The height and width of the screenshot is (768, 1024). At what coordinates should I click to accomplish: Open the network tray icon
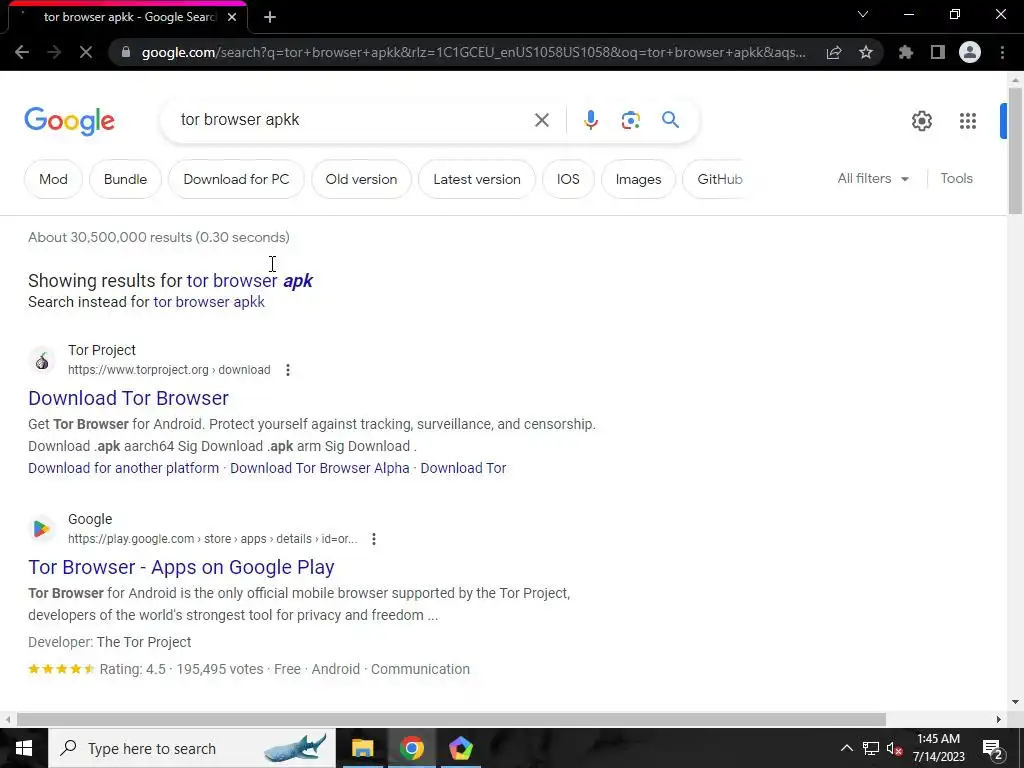tap(871, 748)
